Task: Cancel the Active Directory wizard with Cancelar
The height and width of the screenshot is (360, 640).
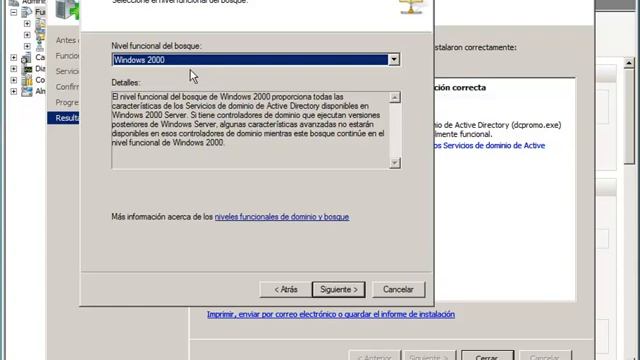Action: click(x=398, y=289)
